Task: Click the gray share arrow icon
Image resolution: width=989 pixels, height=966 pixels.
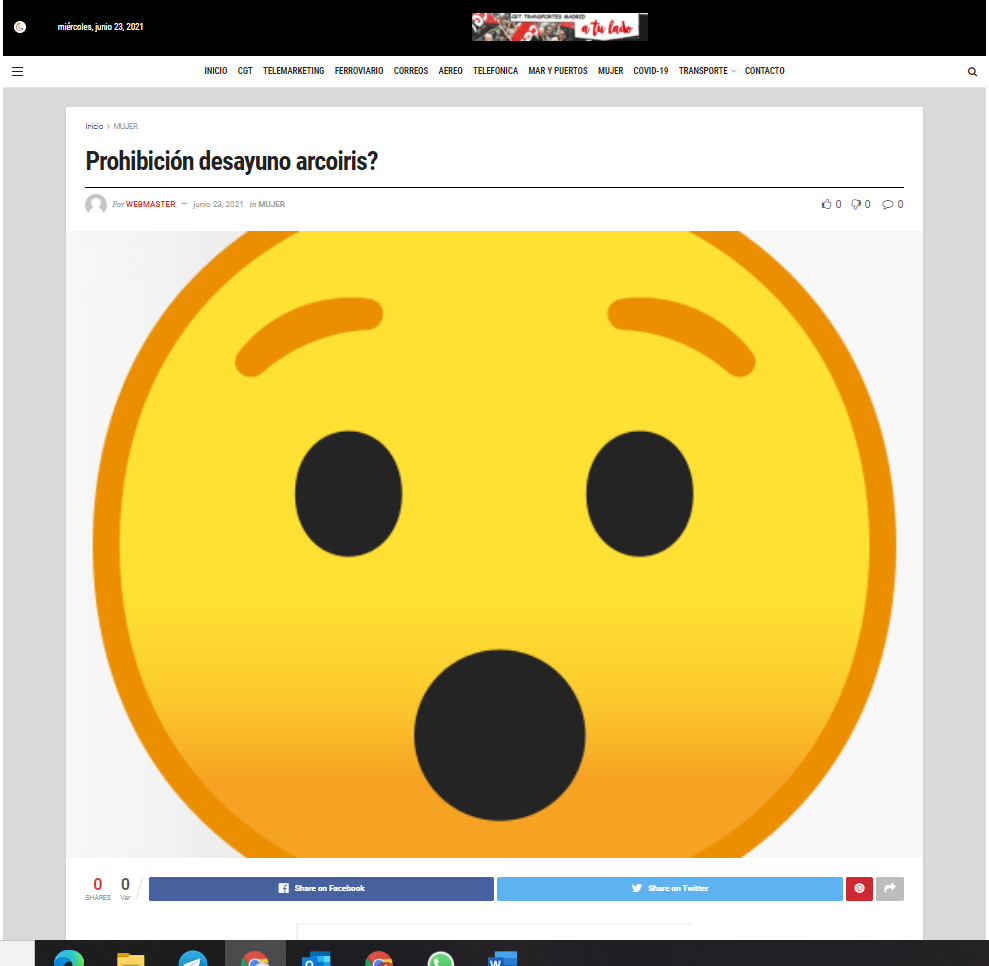Action: (890, 889)
